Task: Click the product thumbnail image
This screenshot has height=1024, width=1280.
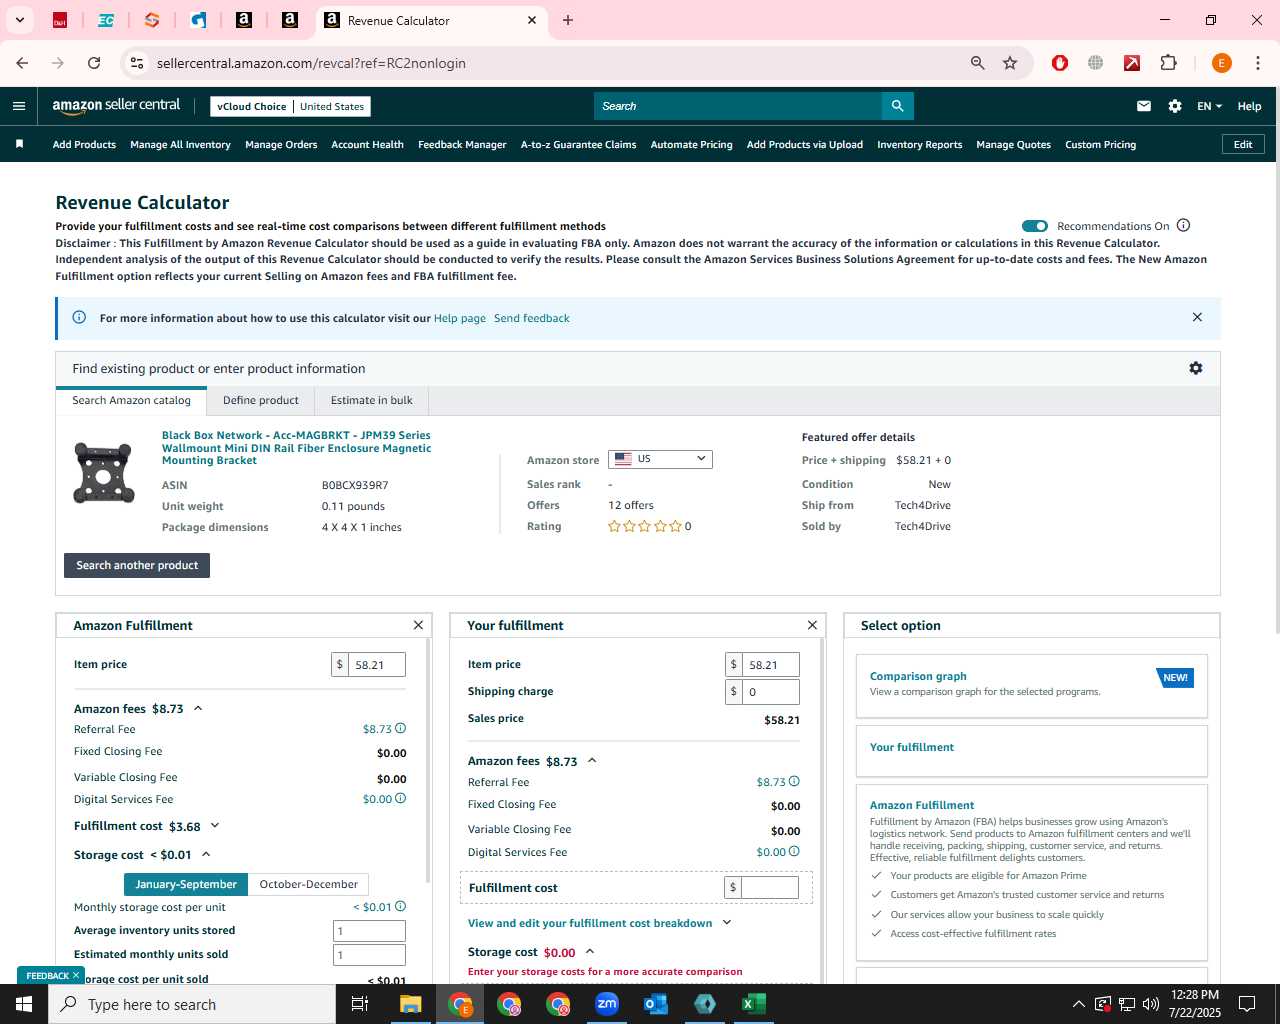Action: pyautogui.click(x=103, y=472)
